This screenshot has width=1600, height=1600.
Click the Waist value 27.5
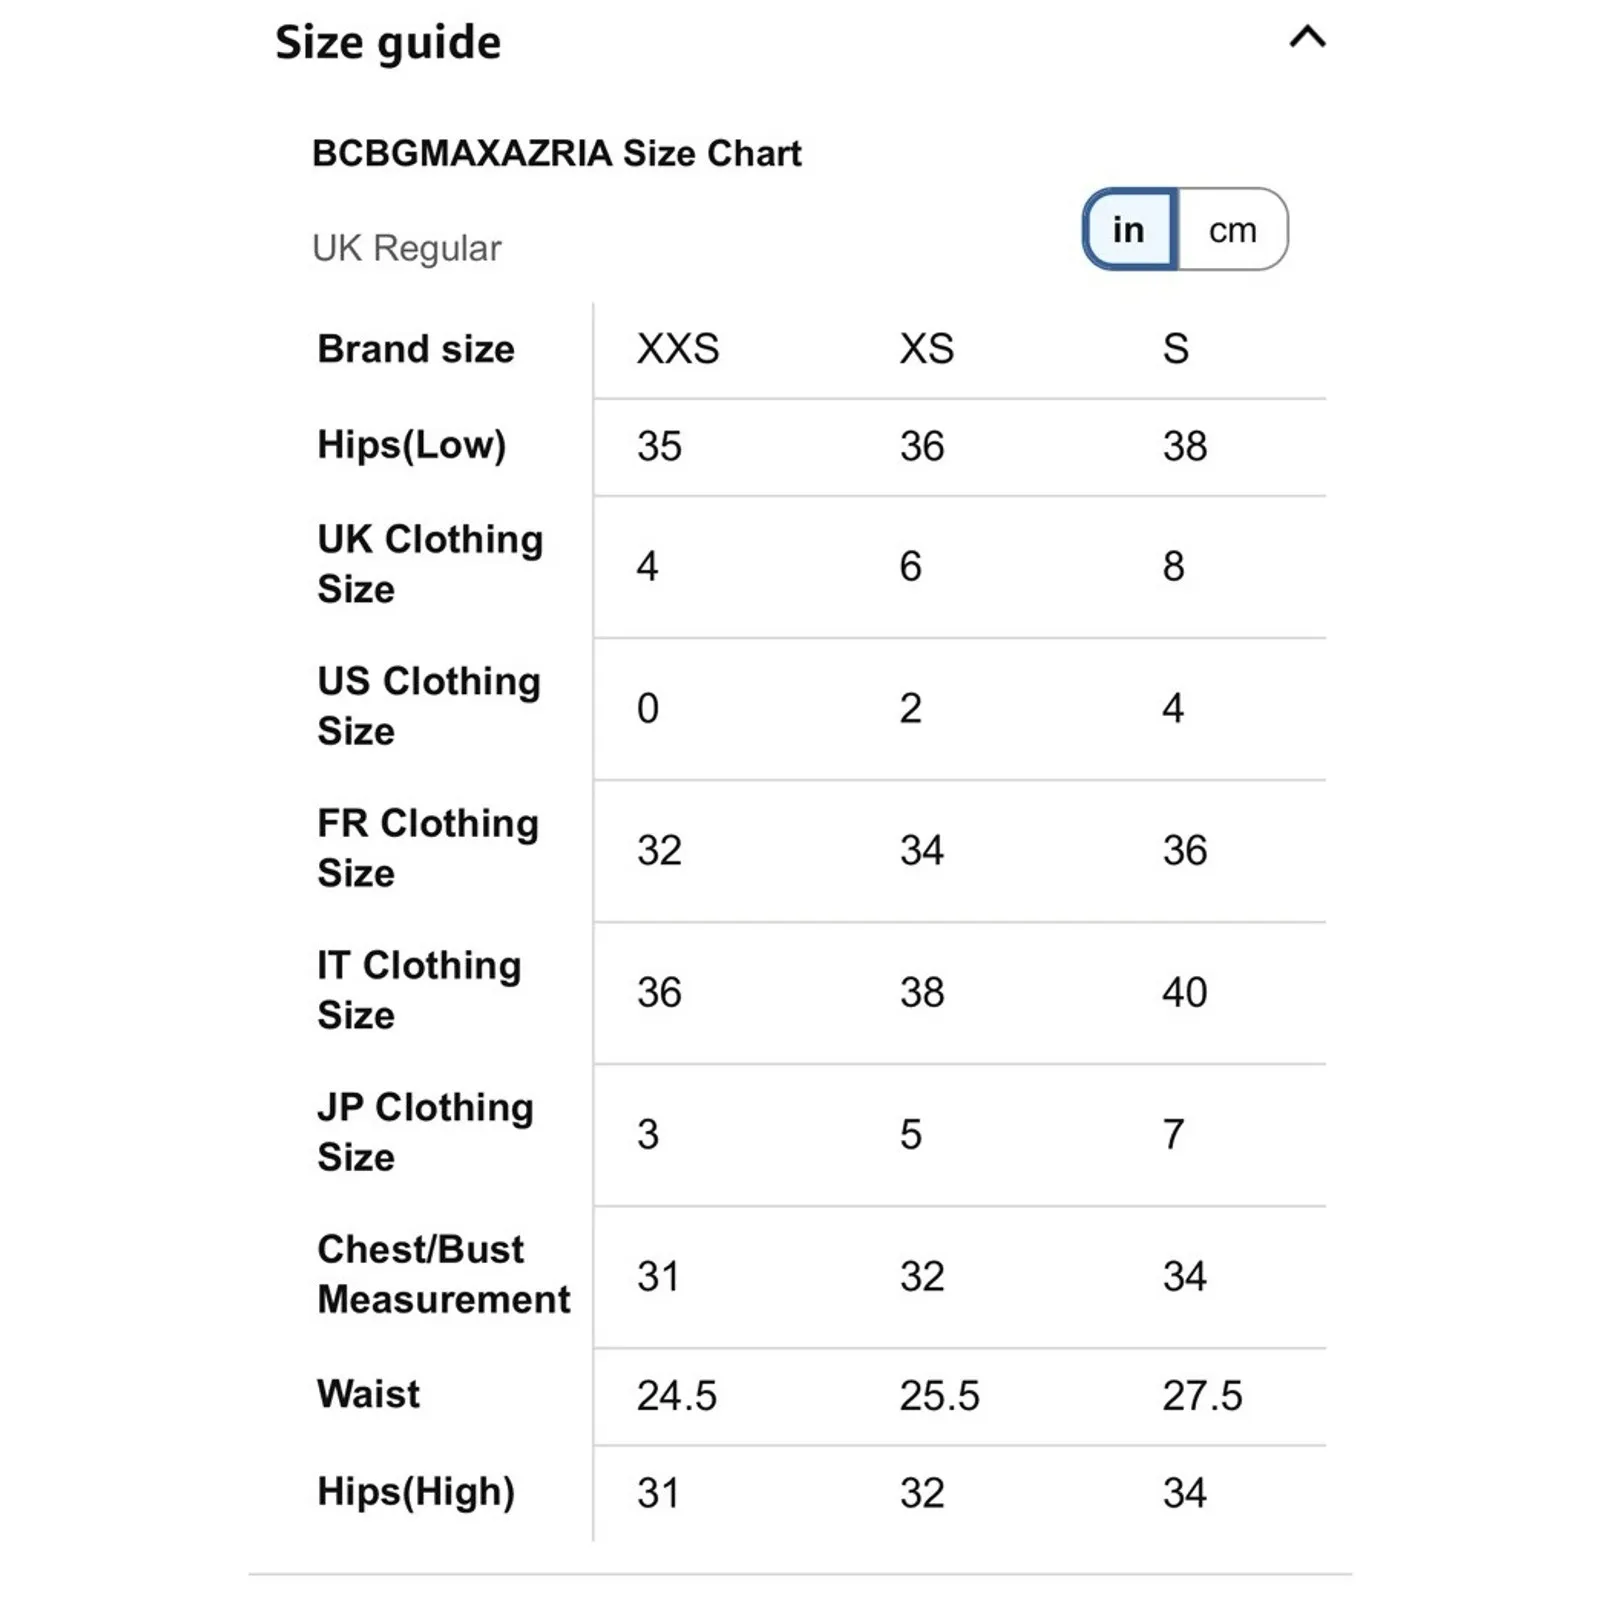1202,1396
